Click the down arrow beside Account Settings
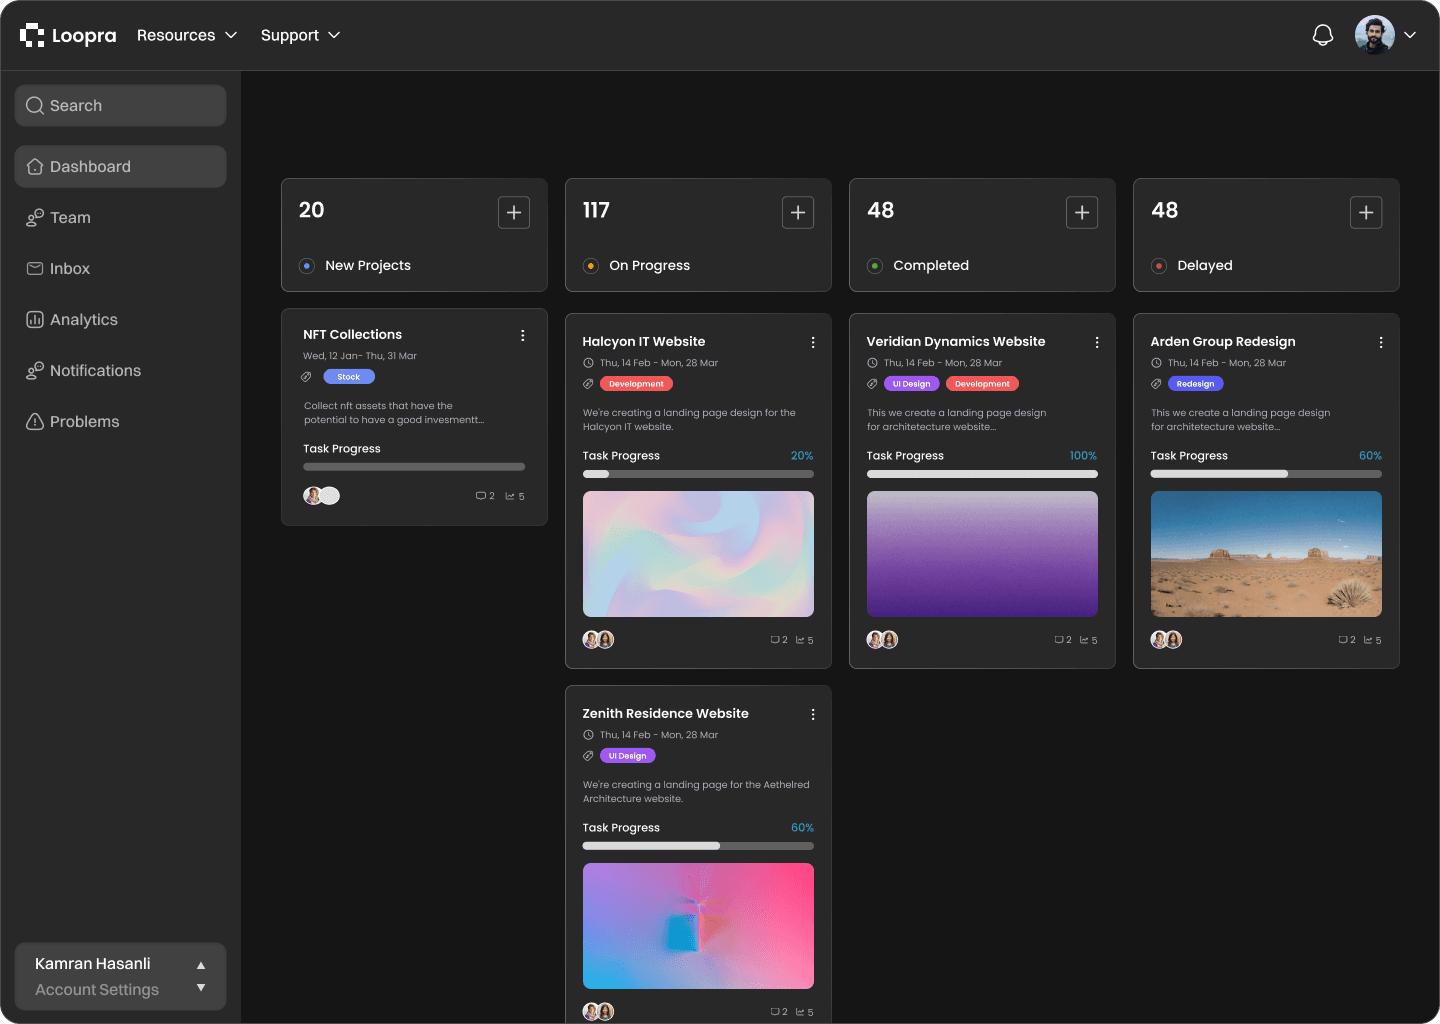Viewport: 1440px width, 1024px height. [201, 988]
